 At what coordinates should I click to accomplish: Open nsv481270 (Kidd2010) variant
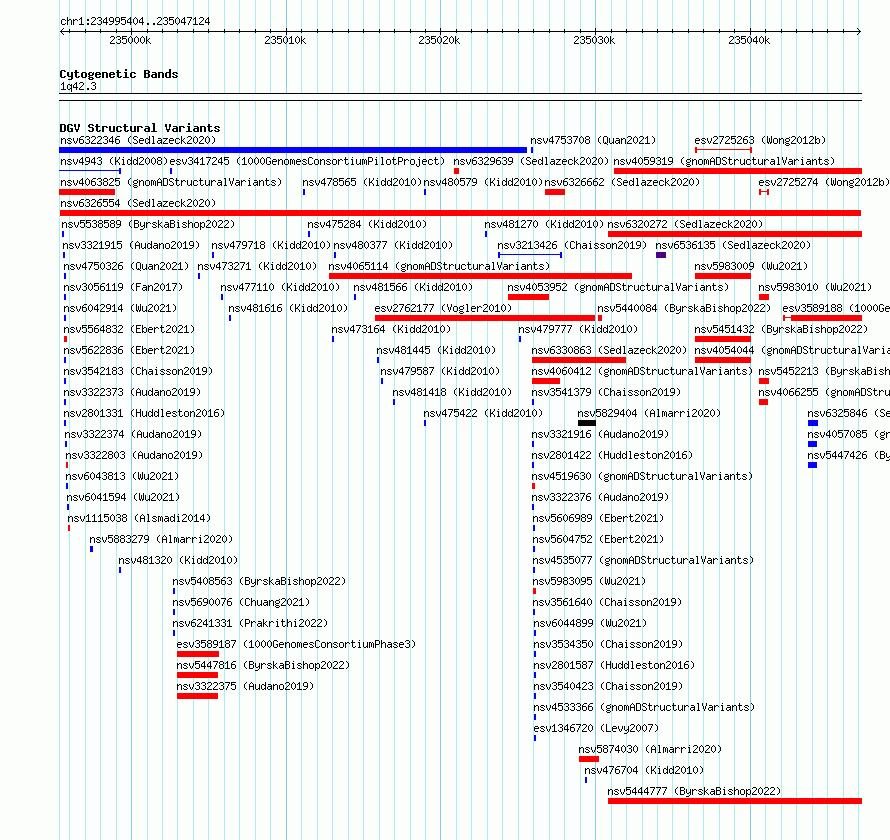click(x=544, y=224)
